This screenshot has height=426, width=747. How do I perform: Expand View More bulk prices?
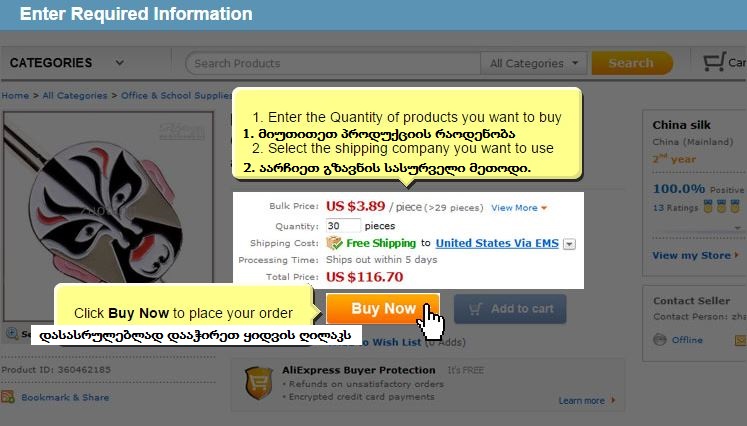(519, 208)
